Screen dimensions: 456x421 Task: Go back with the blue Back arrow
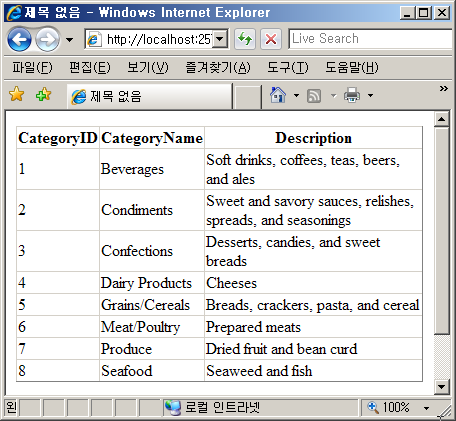tap(19, 39)
